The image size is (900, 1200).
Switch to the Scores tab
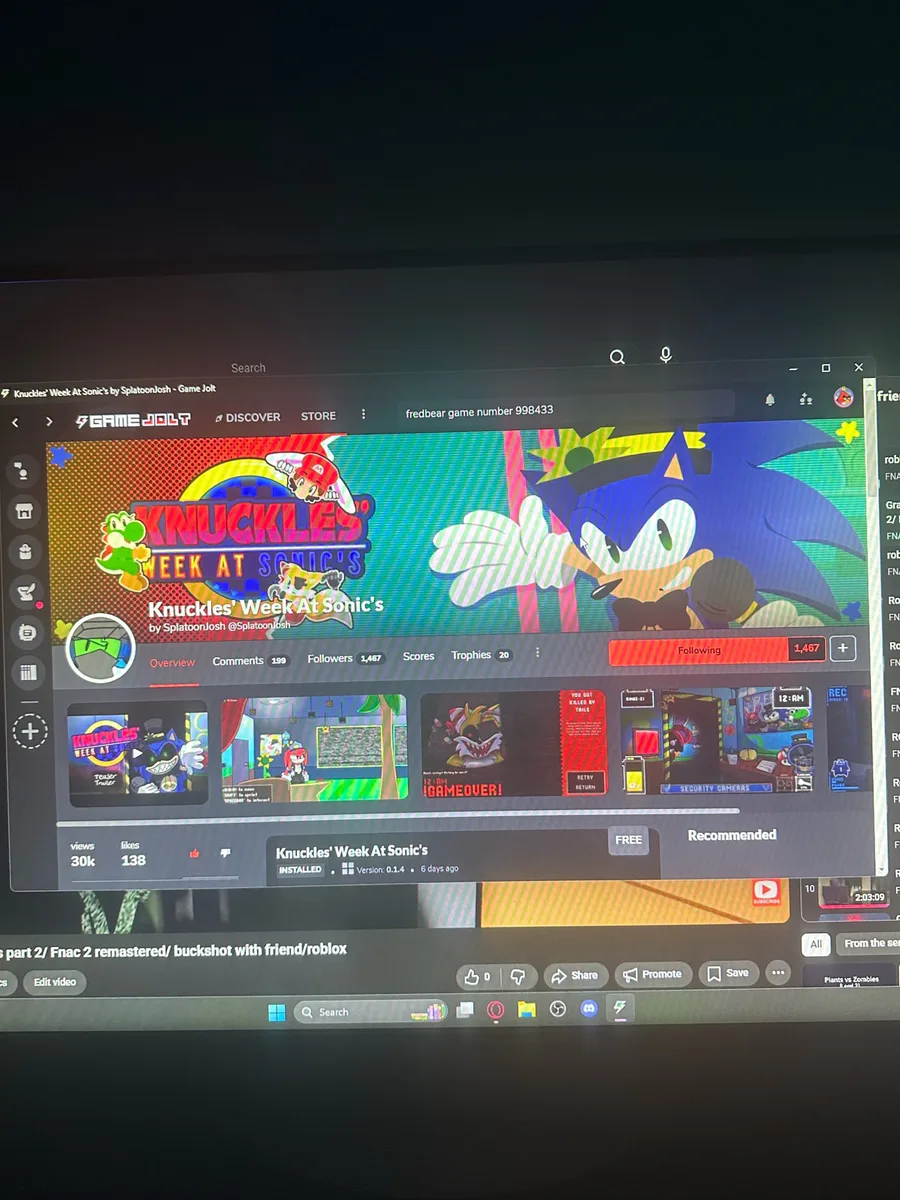pyautogui.click(x=418, y=656)
